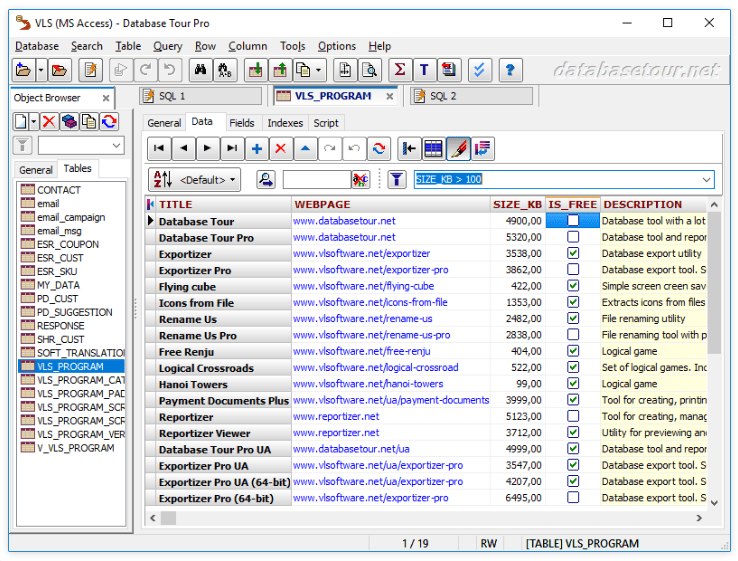The width and height of the screenshot is (738, 561).
Task: Delete object red X in Object Browser
Action: (x=49, y=122)
